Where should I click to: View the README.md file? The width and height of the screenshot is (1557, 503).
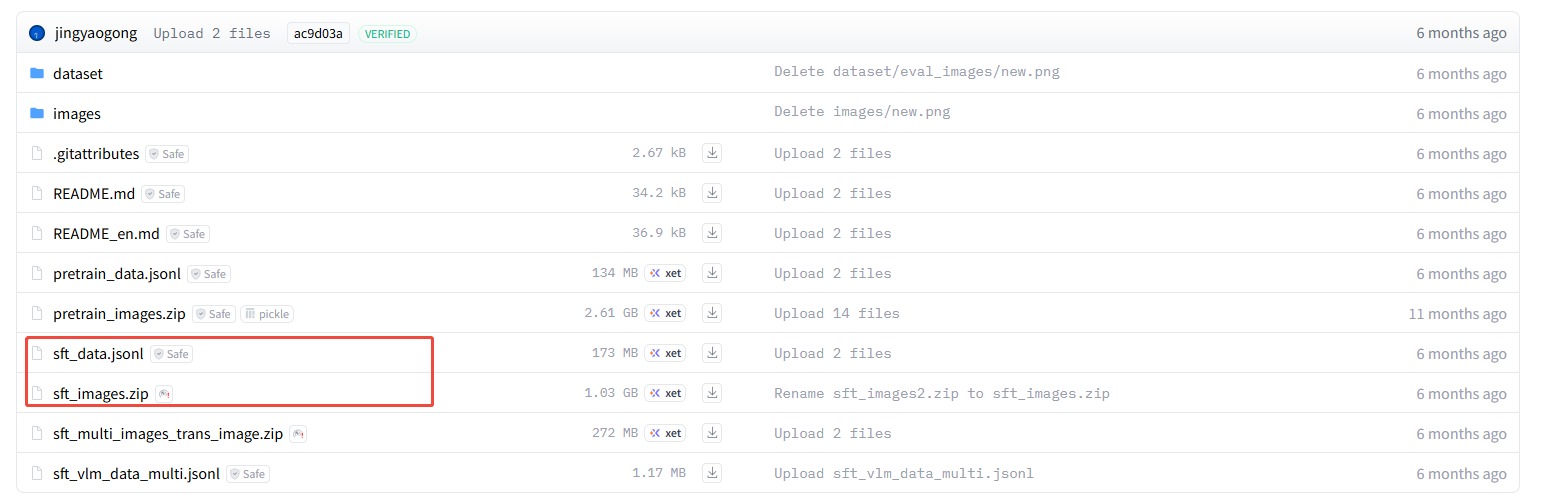pyautogui.click(x=94, y=194)
